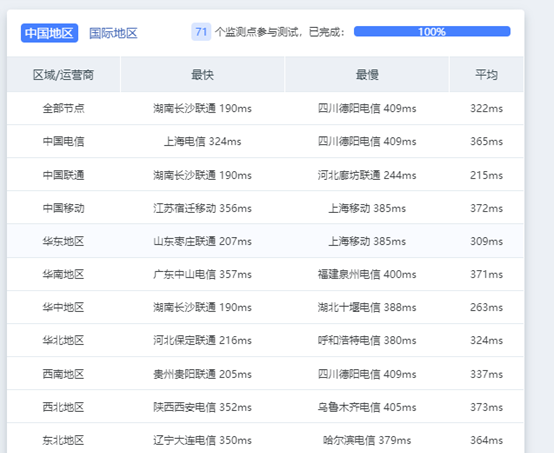This screenshot has height=453, width=554.
Task: Click the 71 monitoring point count badge
Action: 201,32
